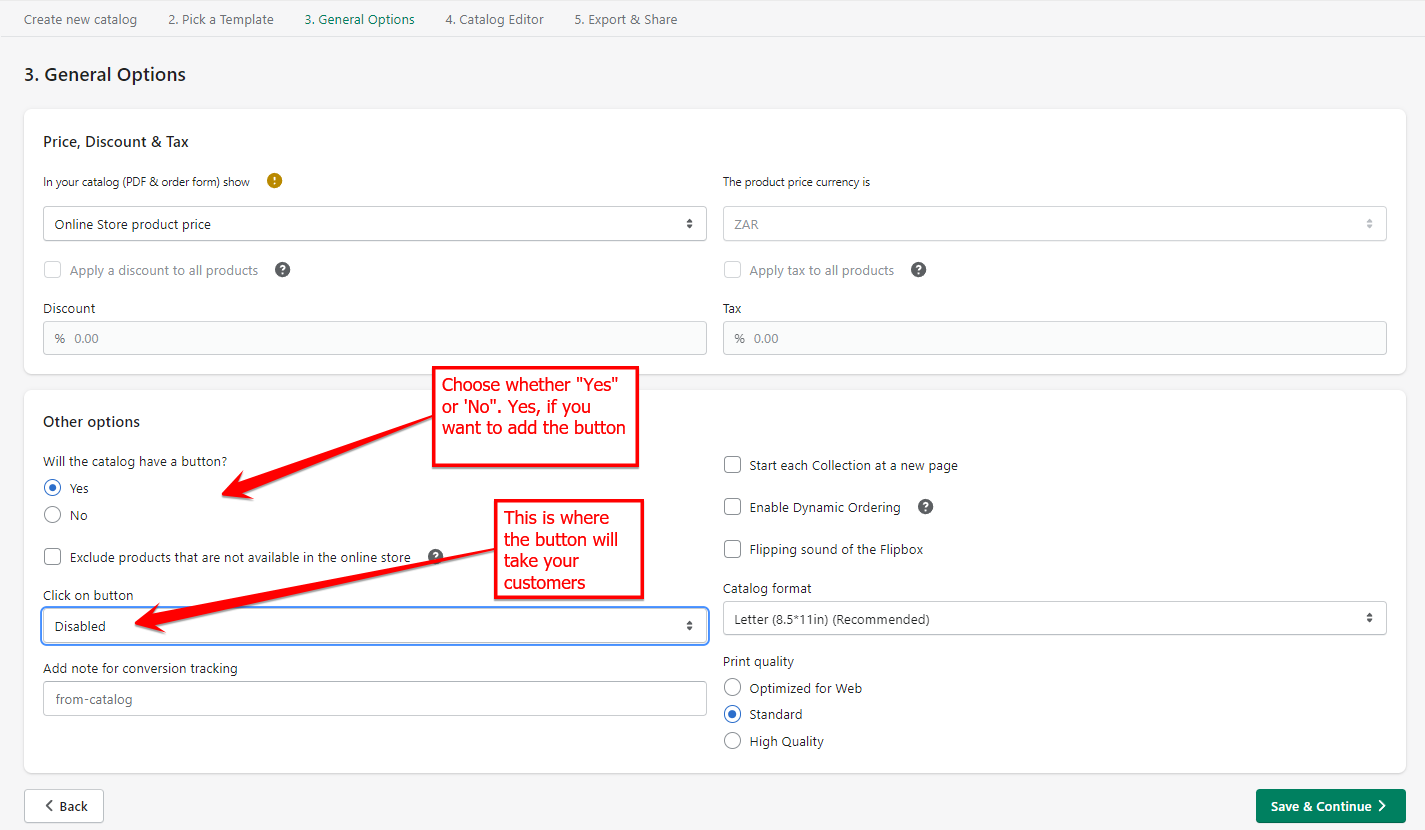Select No for catalog button
The height and width of the screenshot is (830, 1425).
tap(53, 515)
